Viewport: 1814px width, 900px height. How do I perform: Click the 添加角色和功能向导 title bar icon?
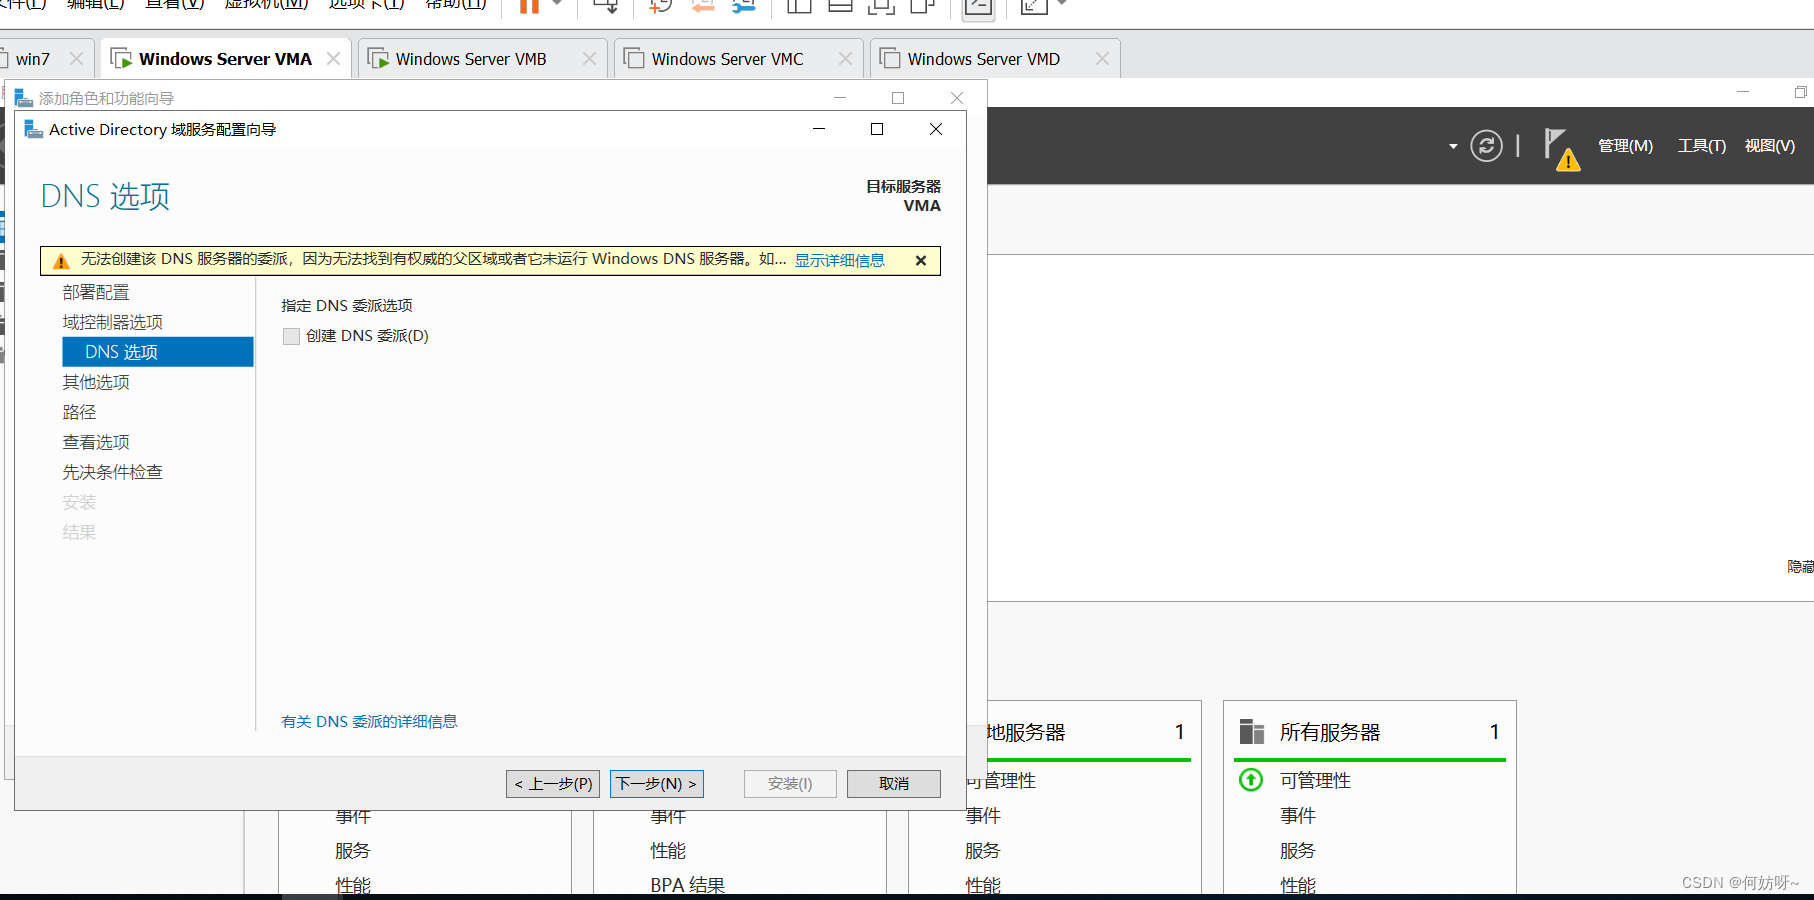(23, 98)
